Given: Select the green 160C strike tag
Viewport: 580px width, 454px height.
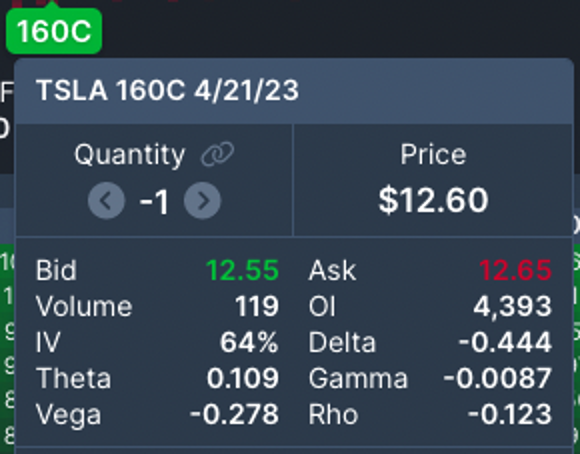Looking at the screenshot, I should [54, 31].
